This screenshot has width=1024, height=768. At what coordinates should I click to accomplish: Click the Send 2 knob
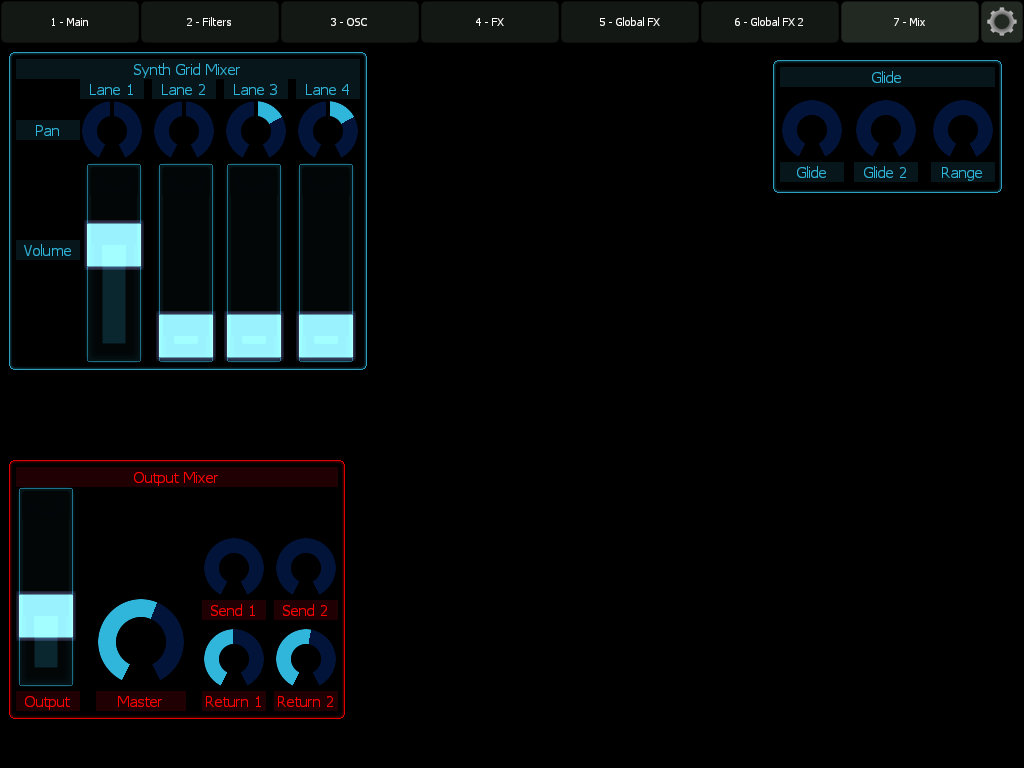pos(306,568)
